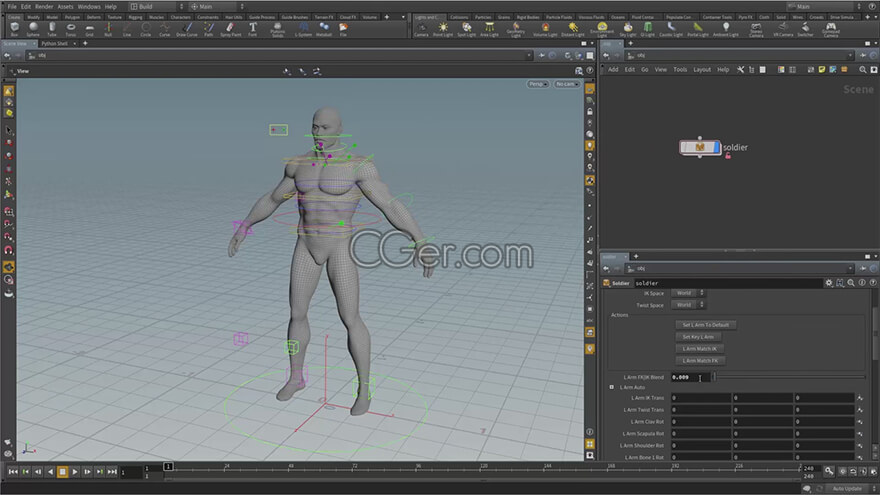880x495 pixels.
Task: Toggle the soldier node display flag
Action: pos(716,147)
